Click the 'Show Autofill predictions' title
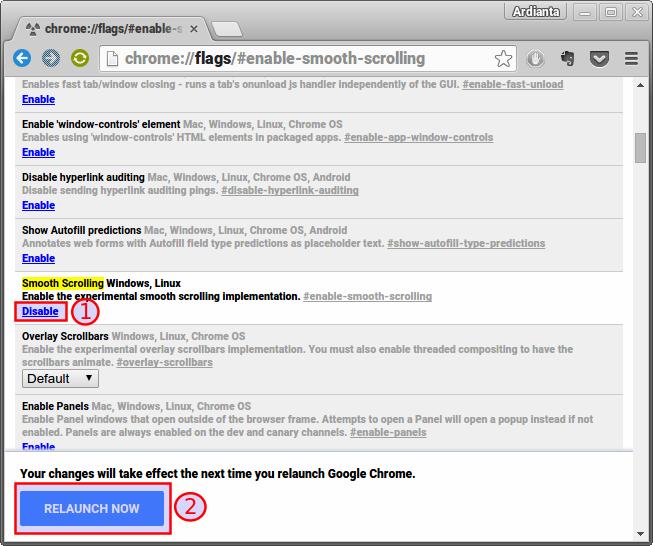Image resolution: width=653 pixels, height=546 pixels. 82,231
